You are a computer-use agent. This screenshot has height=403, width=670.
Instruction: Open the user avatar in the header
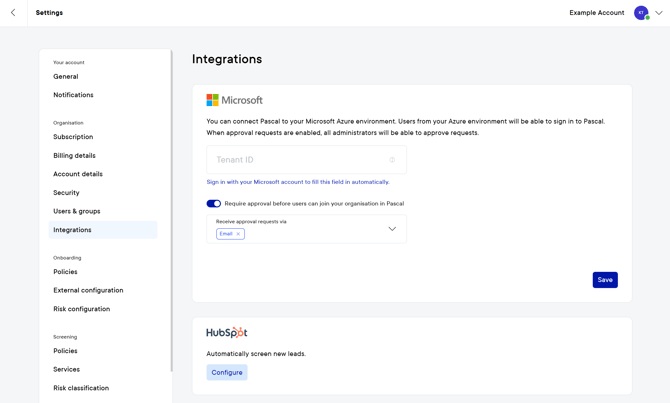click(x=641, y=13)
